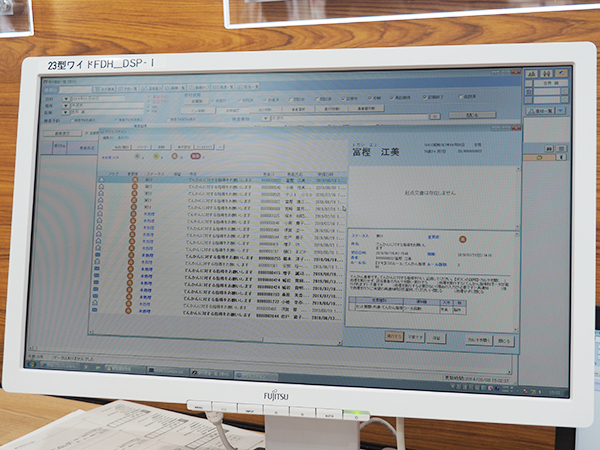Click the red highlighted button at the detail pane bottom
This screenshot has width=600, height=450.
(393, 337)
